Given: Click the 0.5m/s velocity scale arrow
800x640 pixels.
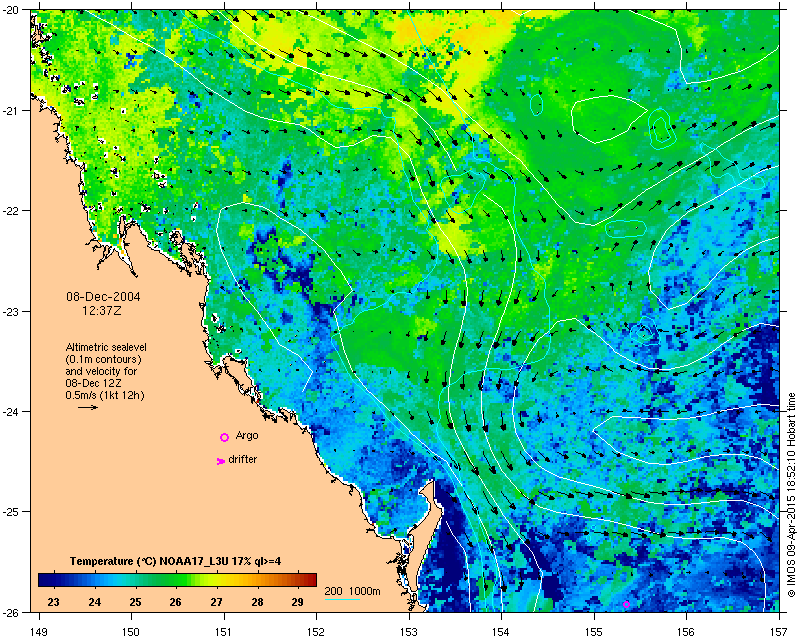Looking at the screenshot, I should [88, 407].
